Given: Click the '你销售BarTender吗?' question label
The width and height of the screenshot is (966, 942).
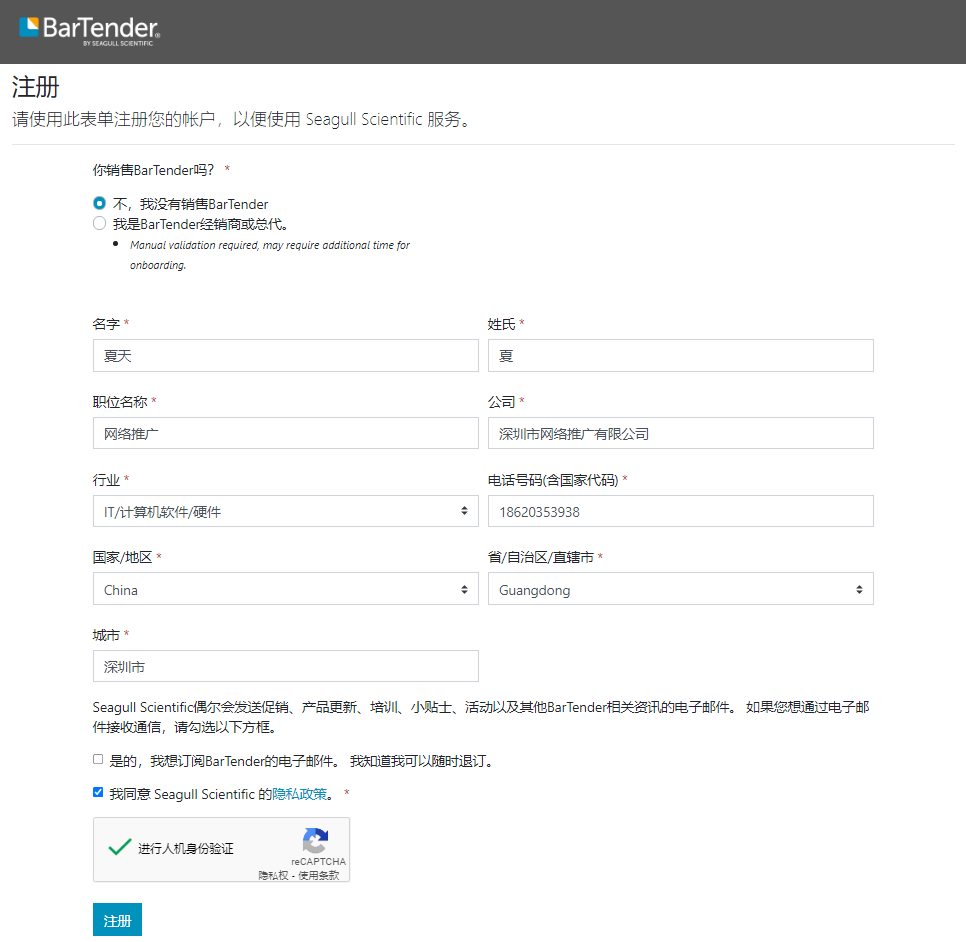Looking at the screenshot, I should pos(153,170).
